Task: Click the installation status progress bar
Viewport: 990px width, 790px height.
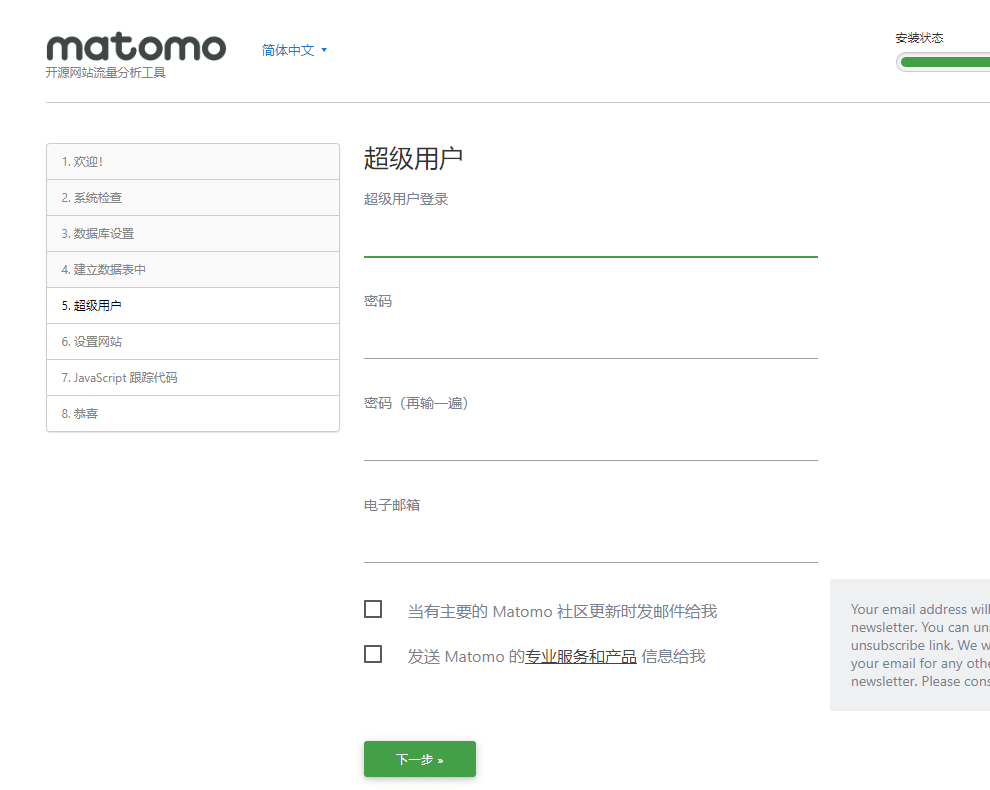Action: [x=945, y=62]
